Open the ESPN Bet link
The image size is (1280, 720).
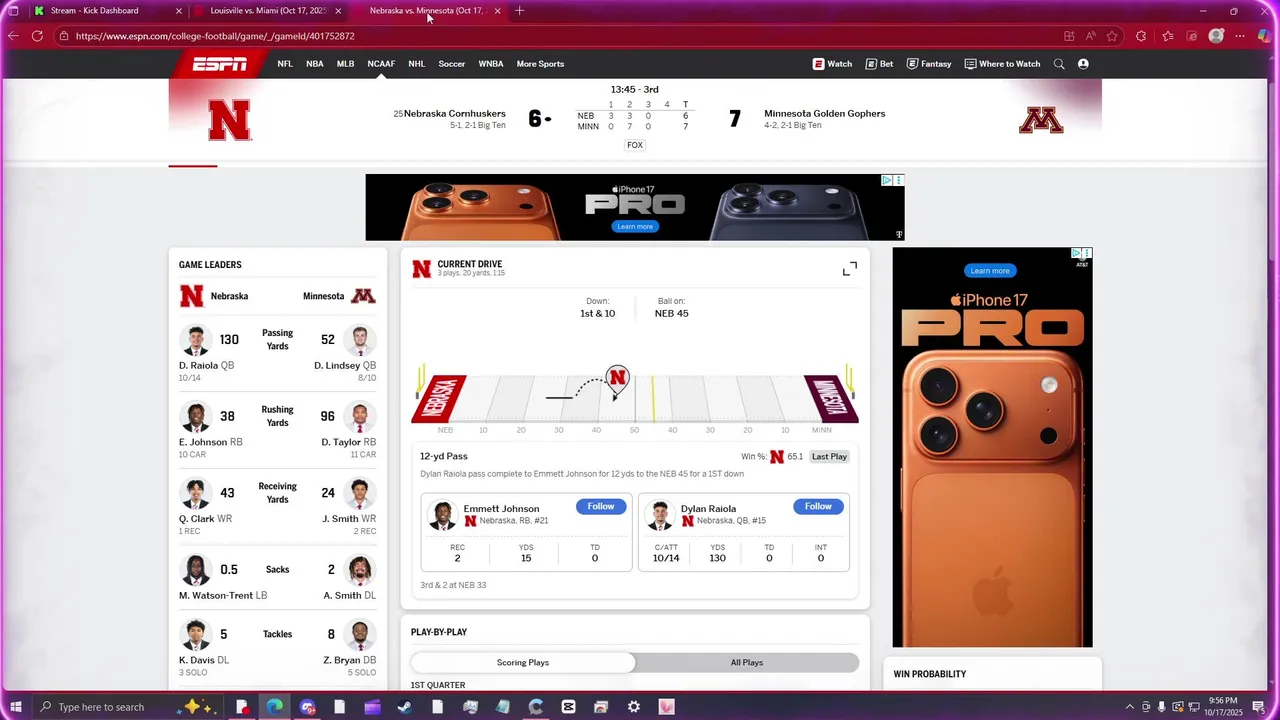(879, 64)
